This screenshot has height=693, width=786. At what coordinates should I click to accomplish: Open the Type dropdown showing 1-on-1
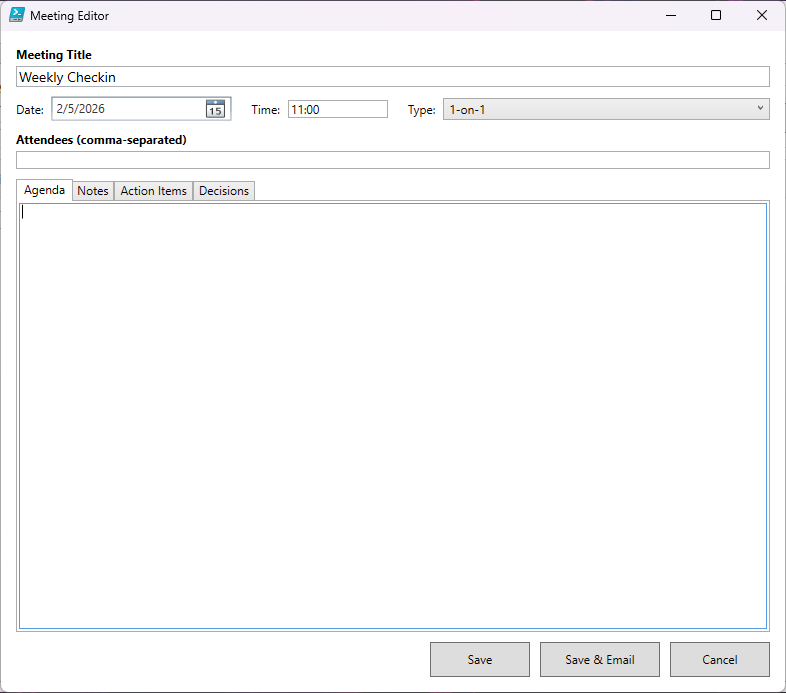[x=600, y=109]
